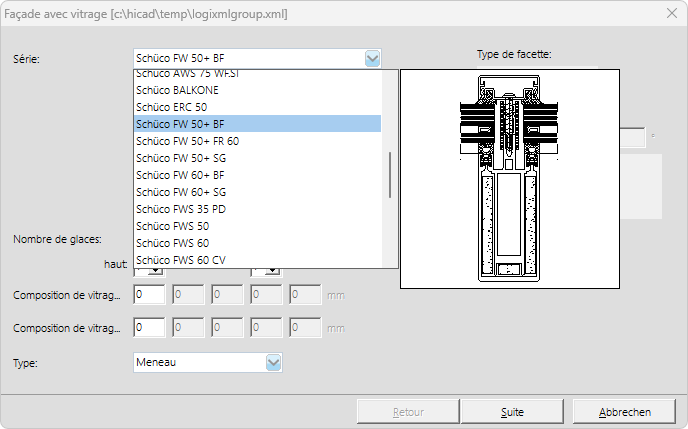The height and width of the screenshot is (429, 688).
Task: Click the second row's first composition field
Action: (x=149, y=327)
